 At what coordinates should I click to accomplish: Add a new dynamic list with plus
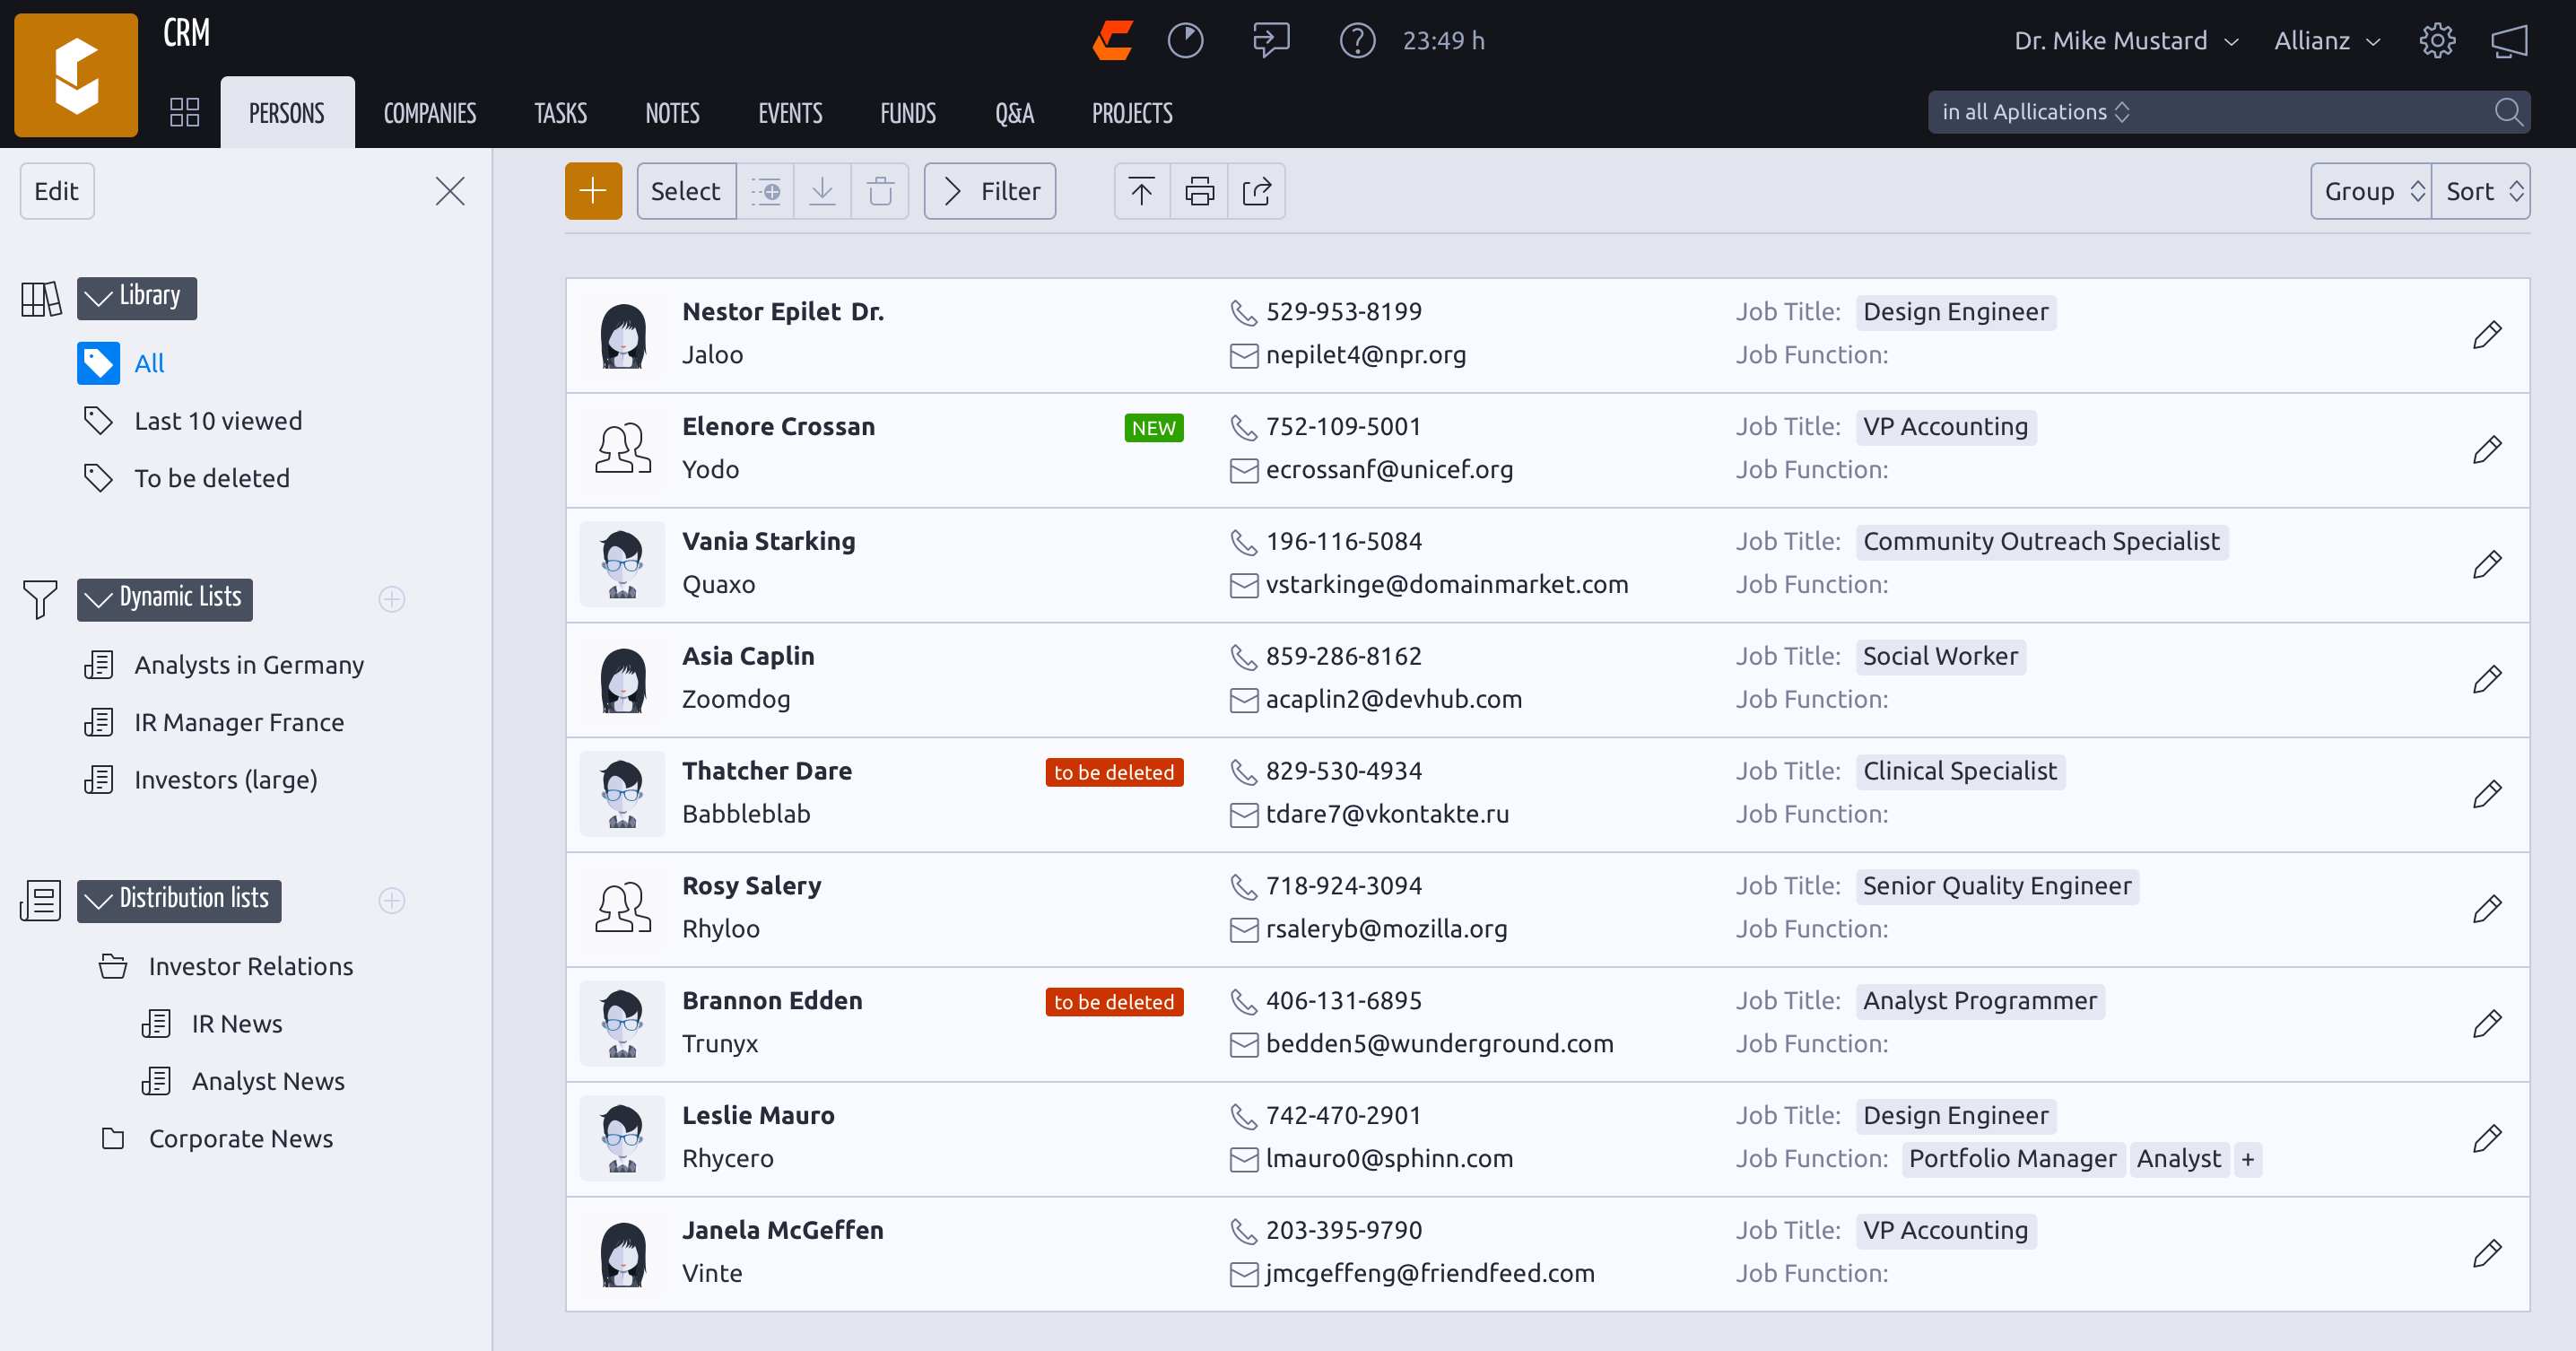coord(392,599)
